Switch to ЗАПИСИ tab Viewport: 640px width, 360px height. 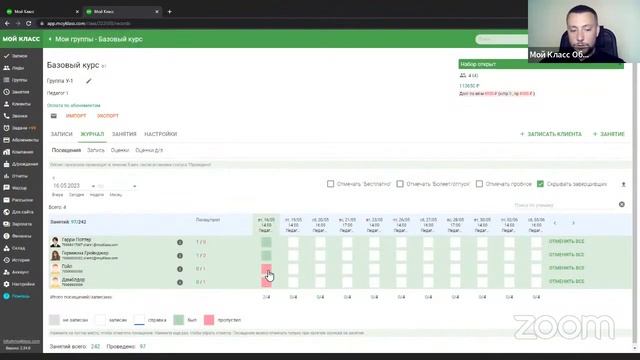tap(61, 134)
